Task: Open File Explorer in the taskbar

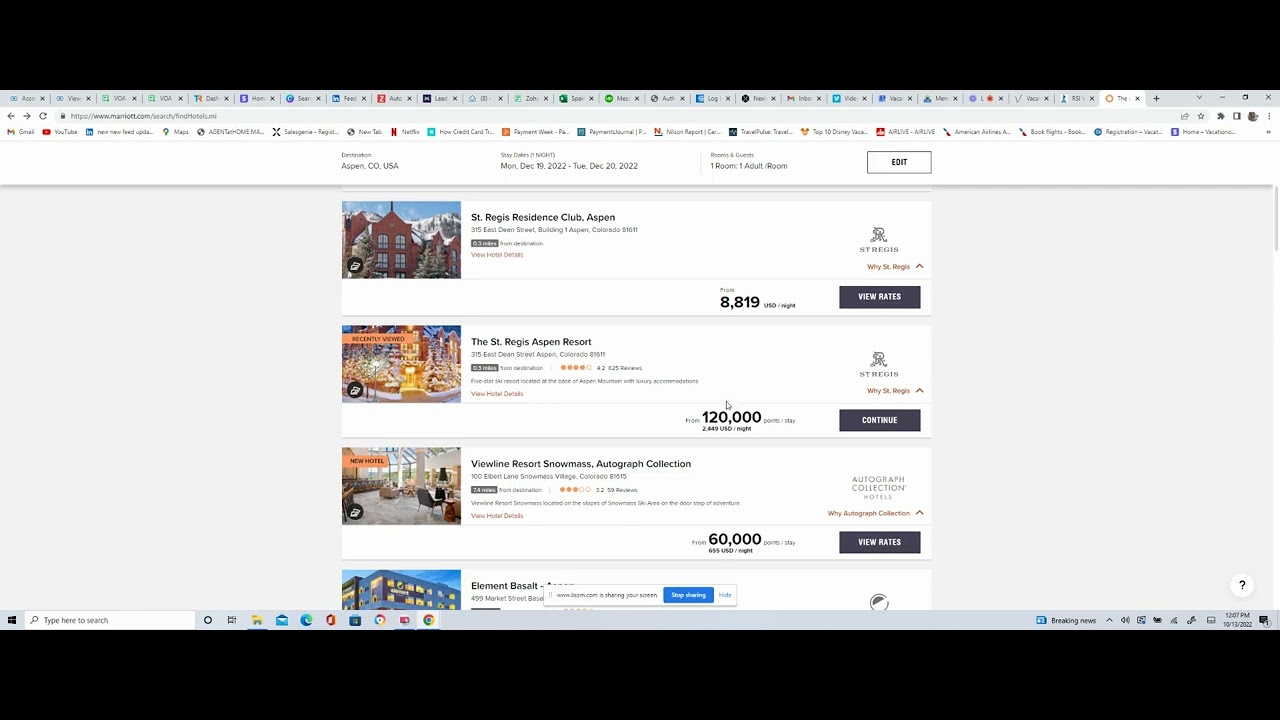Action: (x=257, y=620)
